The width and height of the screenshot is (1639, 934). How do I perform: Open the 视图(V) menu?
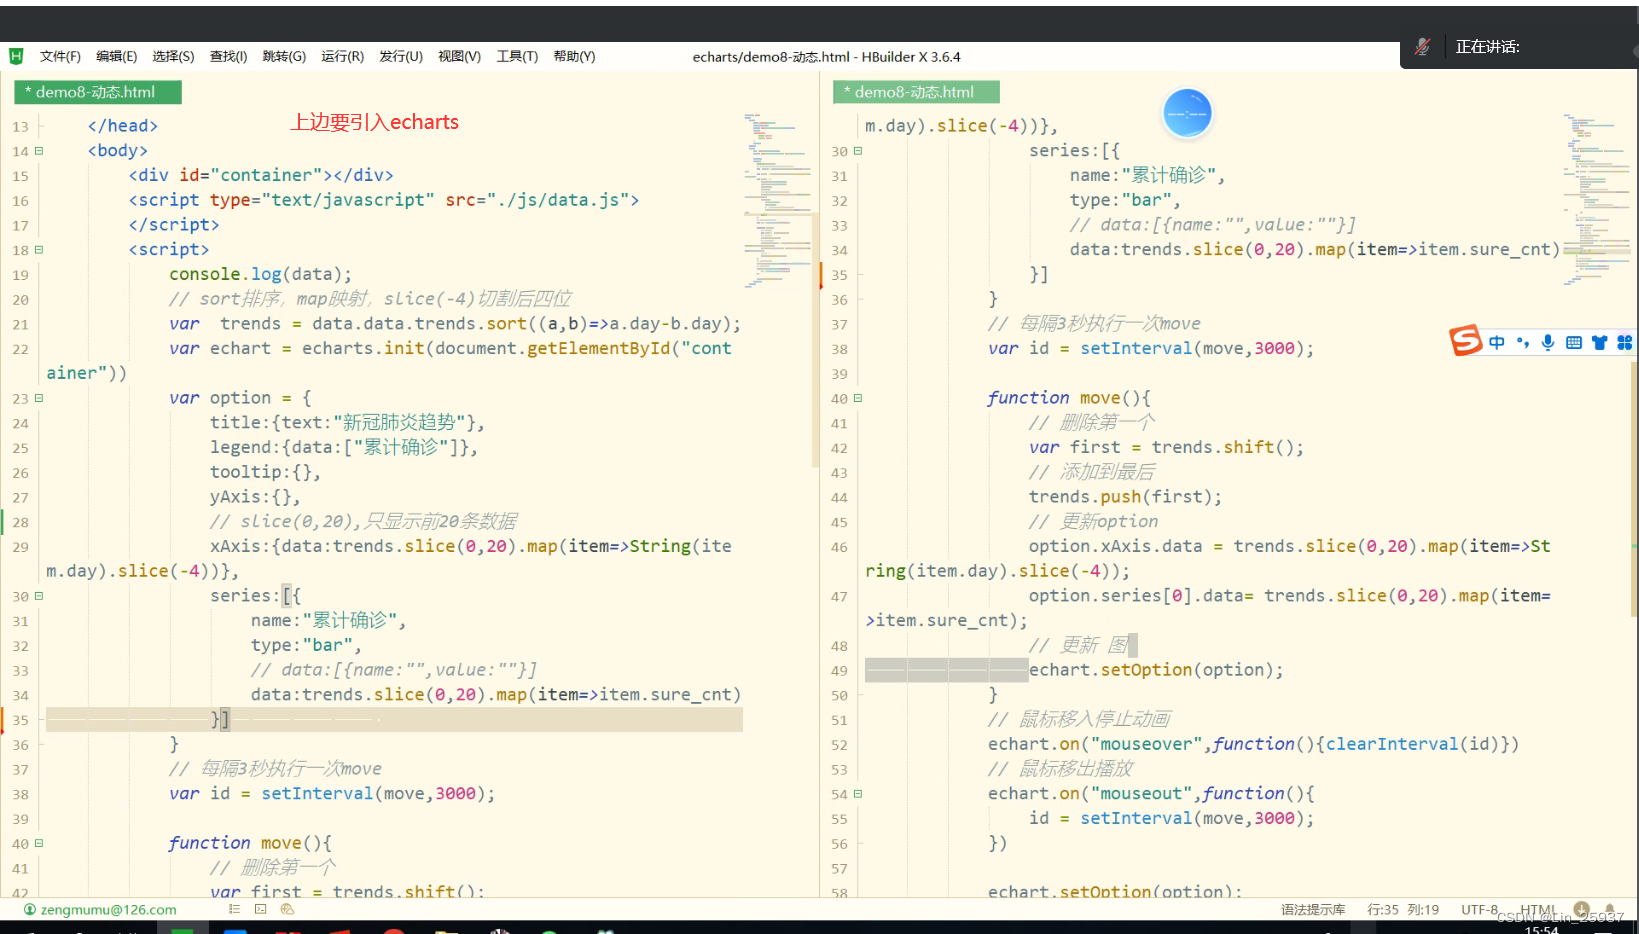pos(459,56)
